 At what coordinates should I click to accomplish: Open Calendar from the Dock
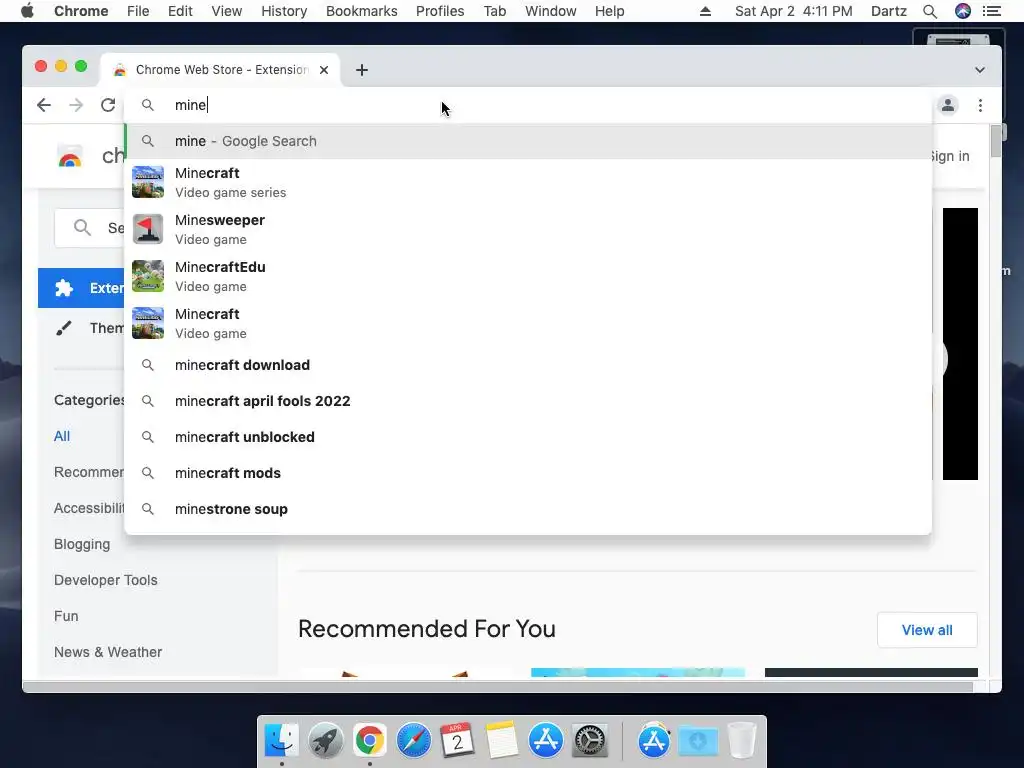(x=458, y=741)
